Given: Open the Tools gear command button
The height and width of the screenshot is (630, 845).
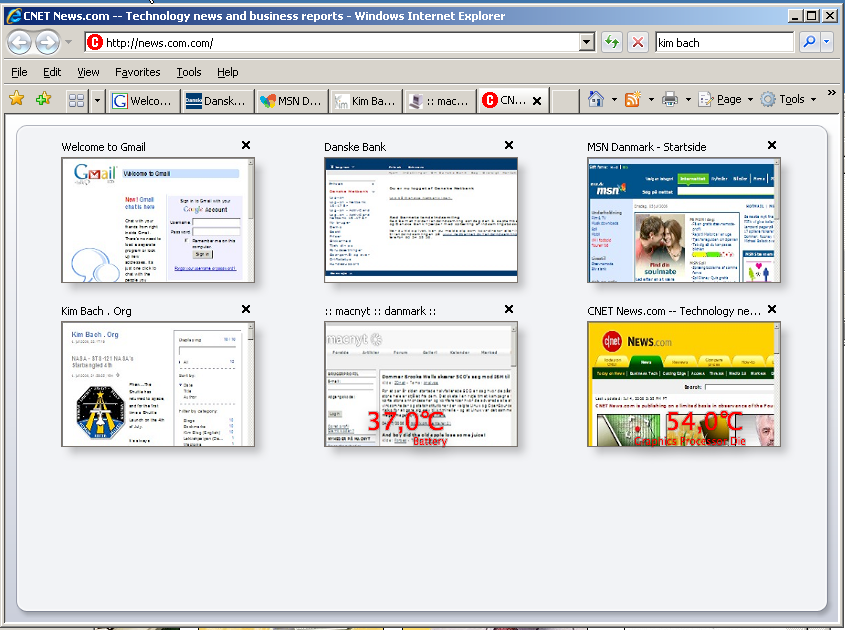Looking at the screenshot, I should (x=788, y=99).
